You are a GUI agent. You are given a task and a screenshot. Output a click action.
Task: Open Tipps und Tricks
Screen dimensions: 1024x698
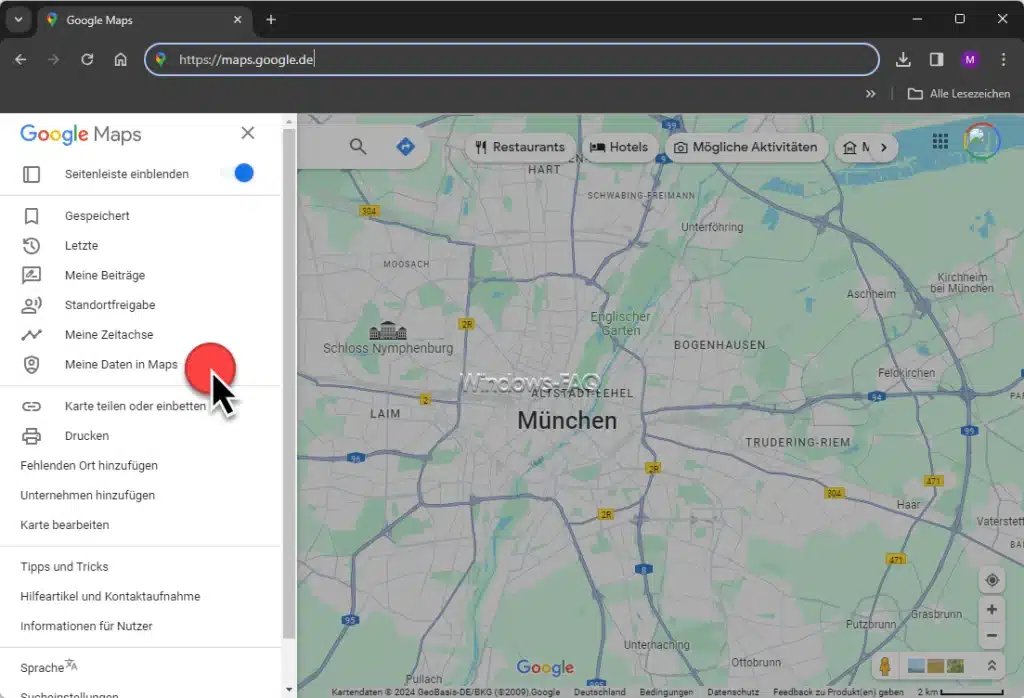[64, 567]
